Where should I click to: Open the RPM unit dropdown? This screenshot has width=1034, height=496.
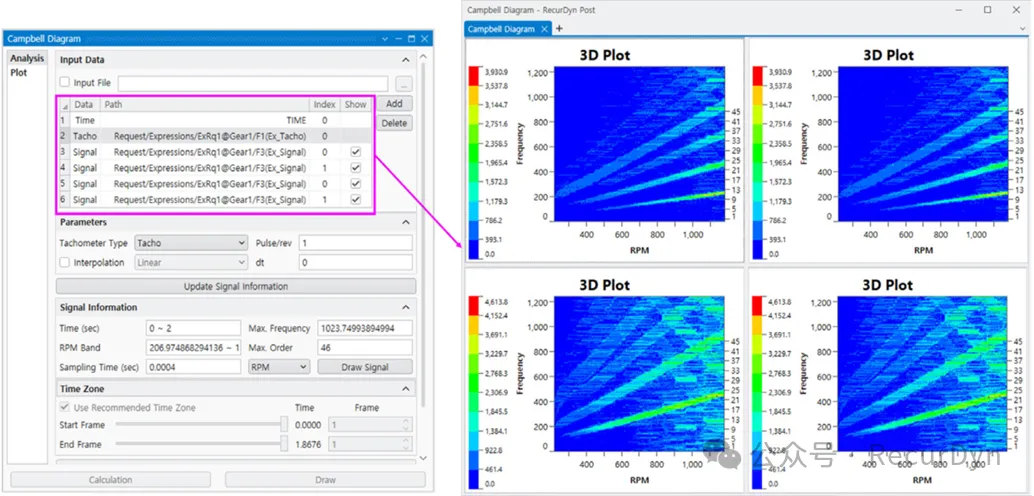click(278, 367)
